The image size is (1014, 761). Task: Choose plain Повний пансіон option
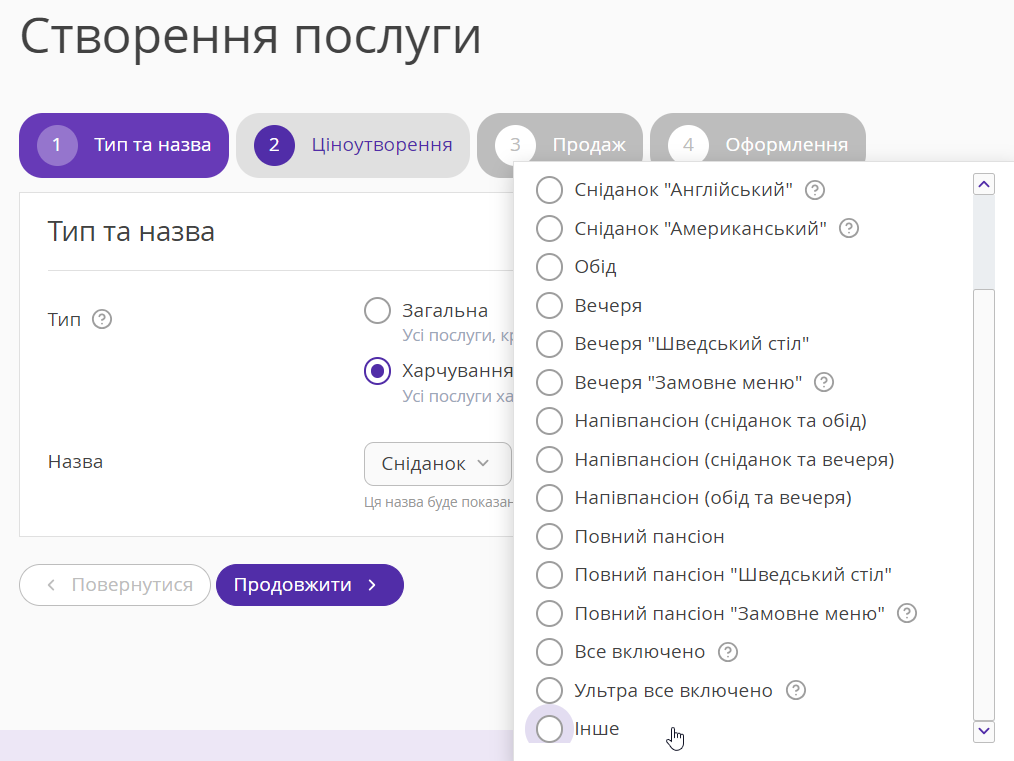click(549, 537)
